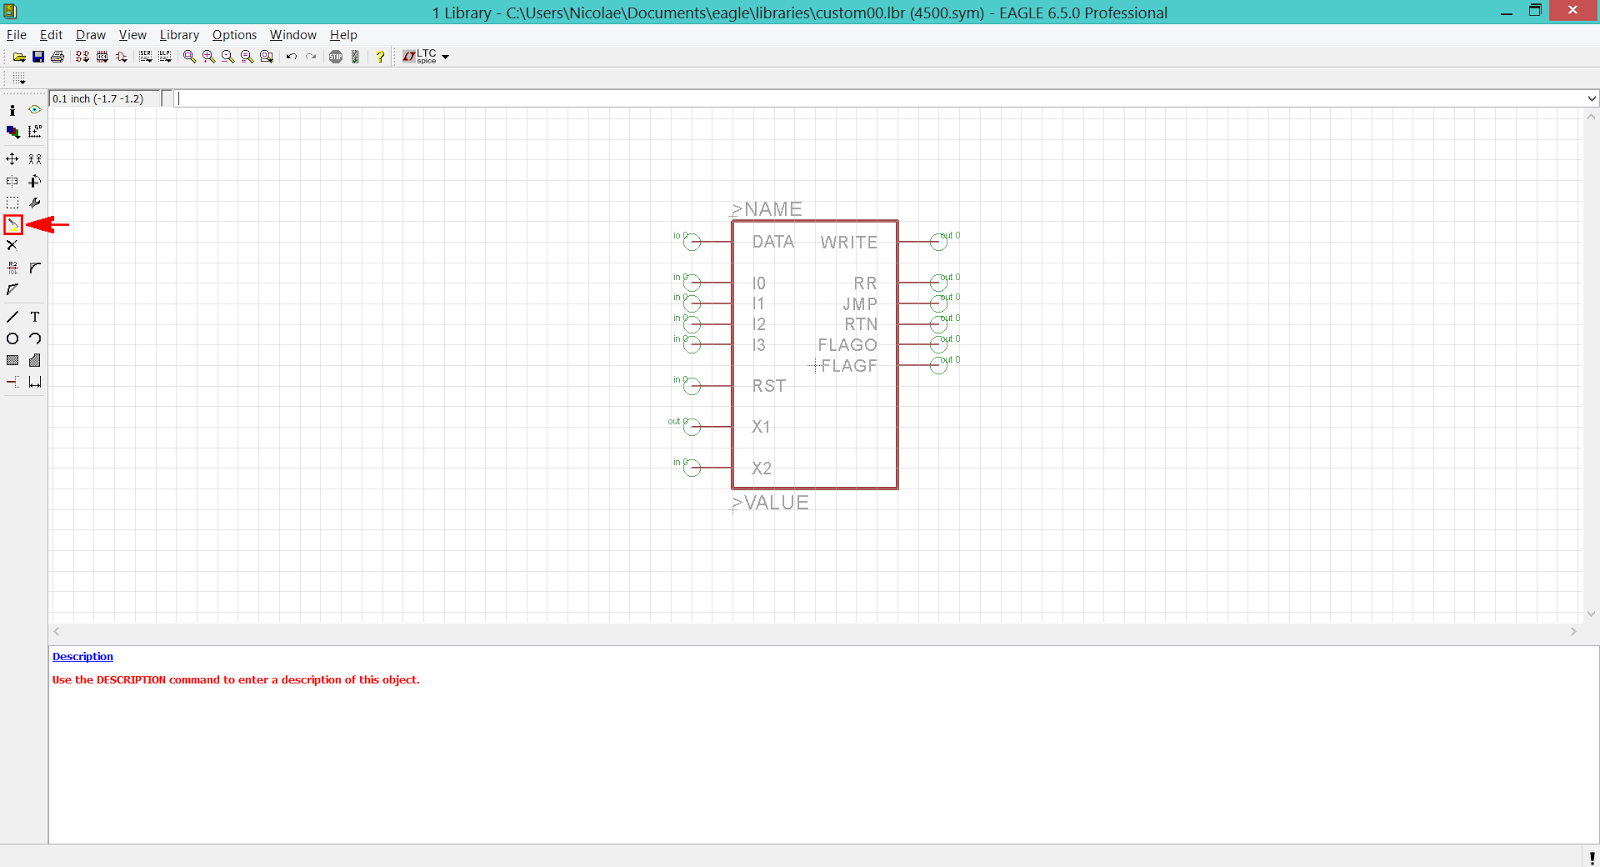Select the Move tool
This screenshot has height=867, width=1600.
[x=12, y=159]
